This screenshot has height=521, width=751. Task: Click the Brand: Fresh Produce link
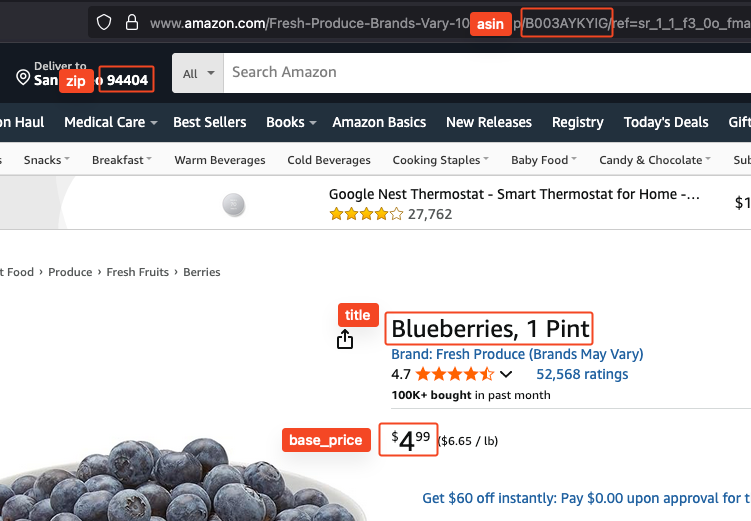coord(517,354)
